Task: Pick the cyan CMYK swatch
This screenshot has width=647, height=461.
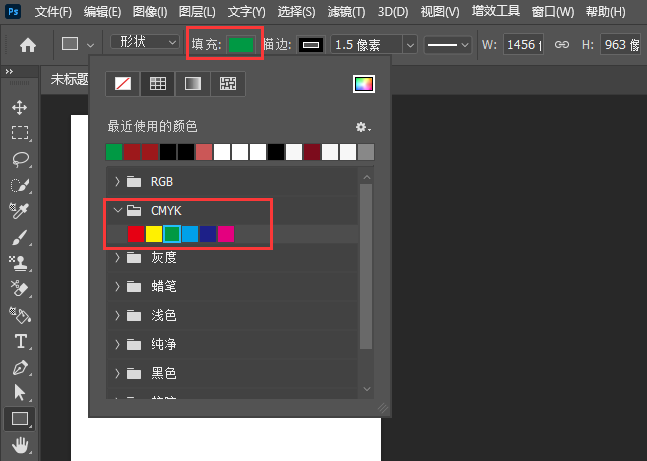Action: coord(190,234)
